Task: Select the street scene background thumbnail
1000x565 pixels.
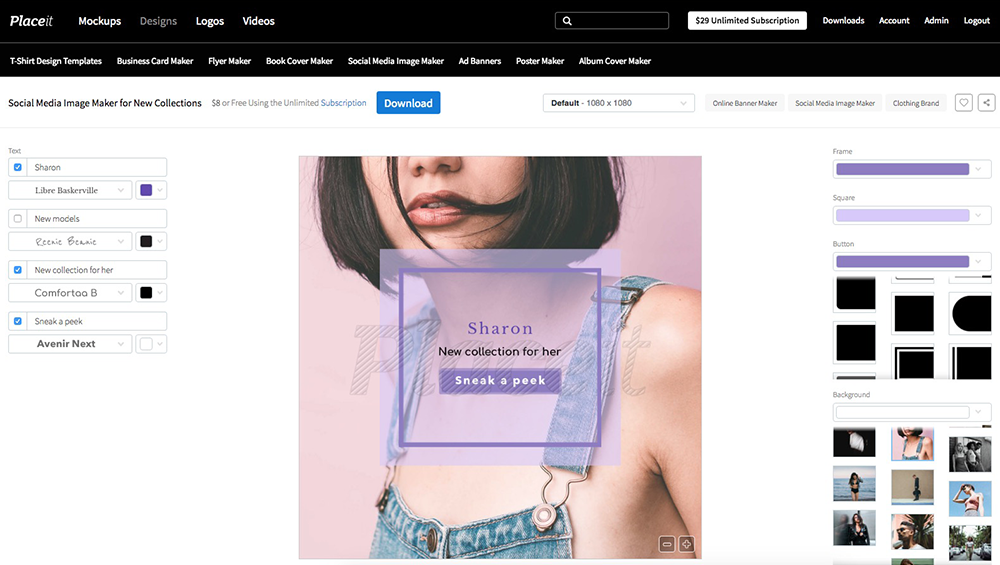Action: (970, 543)
